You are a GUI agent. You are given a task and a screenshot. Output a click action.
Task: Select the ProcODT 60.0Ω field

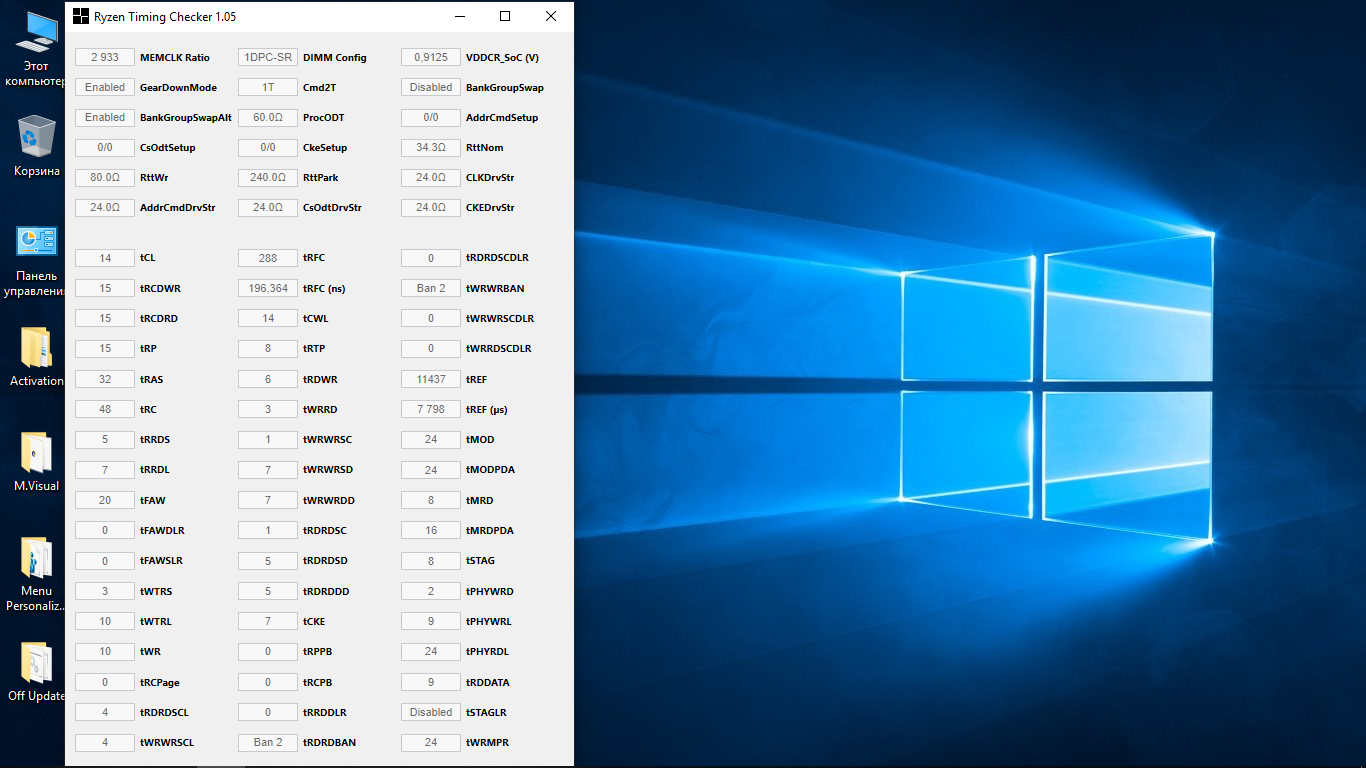(x=268, y=118)
